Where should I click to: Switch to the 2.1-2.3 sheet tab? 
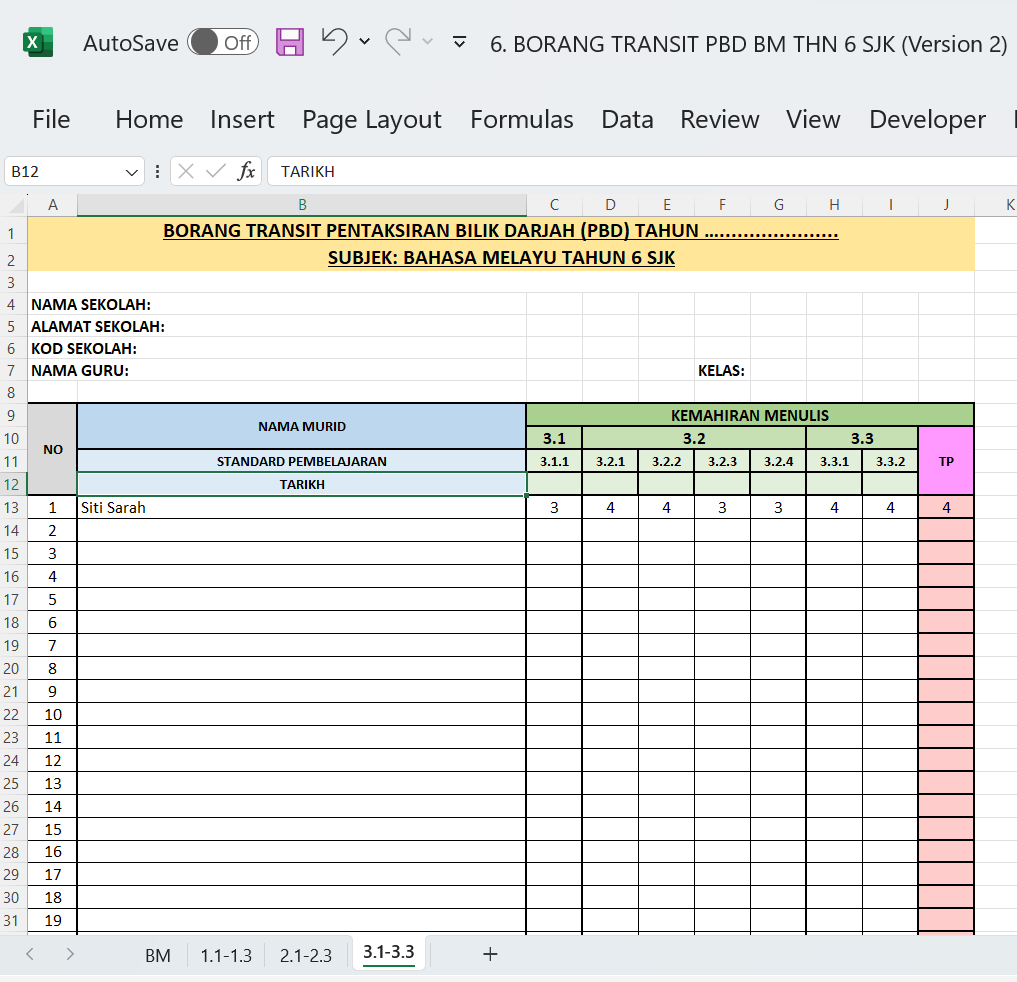tap(306, 955)
